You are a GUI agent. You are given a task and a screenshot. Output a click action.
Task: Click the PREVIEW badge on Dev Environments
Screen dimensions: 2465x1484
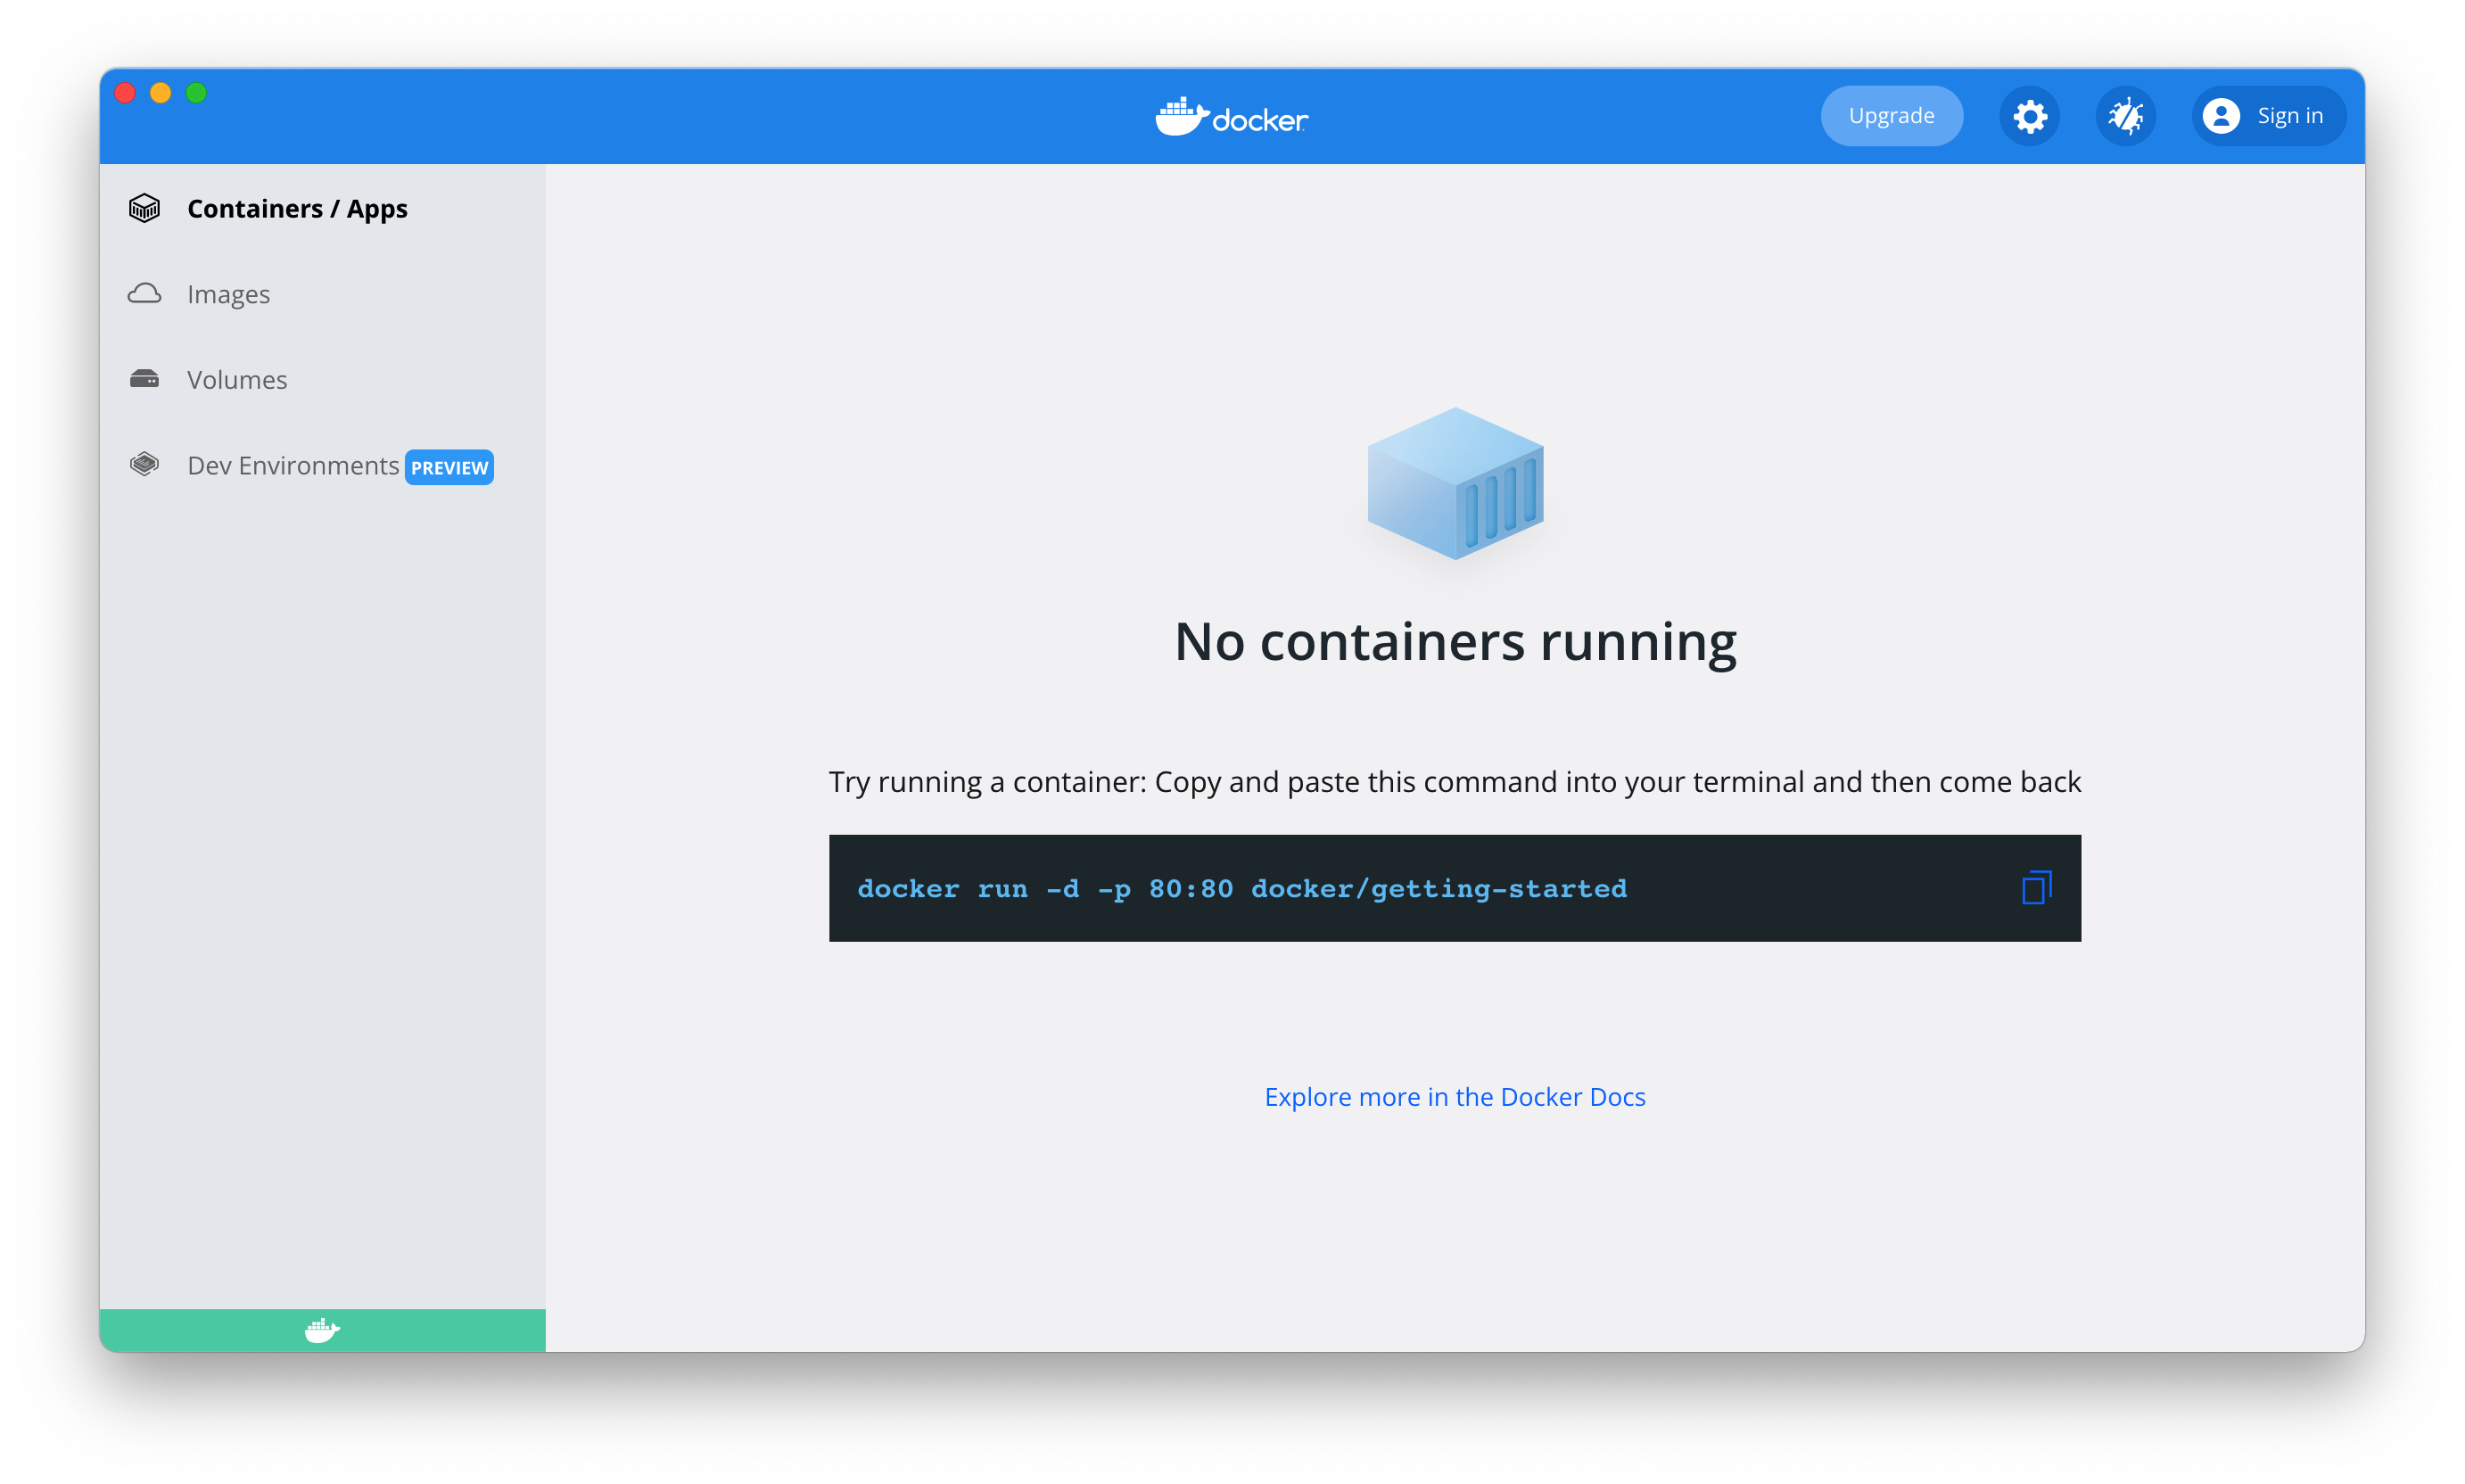click(x=449, y=467)
